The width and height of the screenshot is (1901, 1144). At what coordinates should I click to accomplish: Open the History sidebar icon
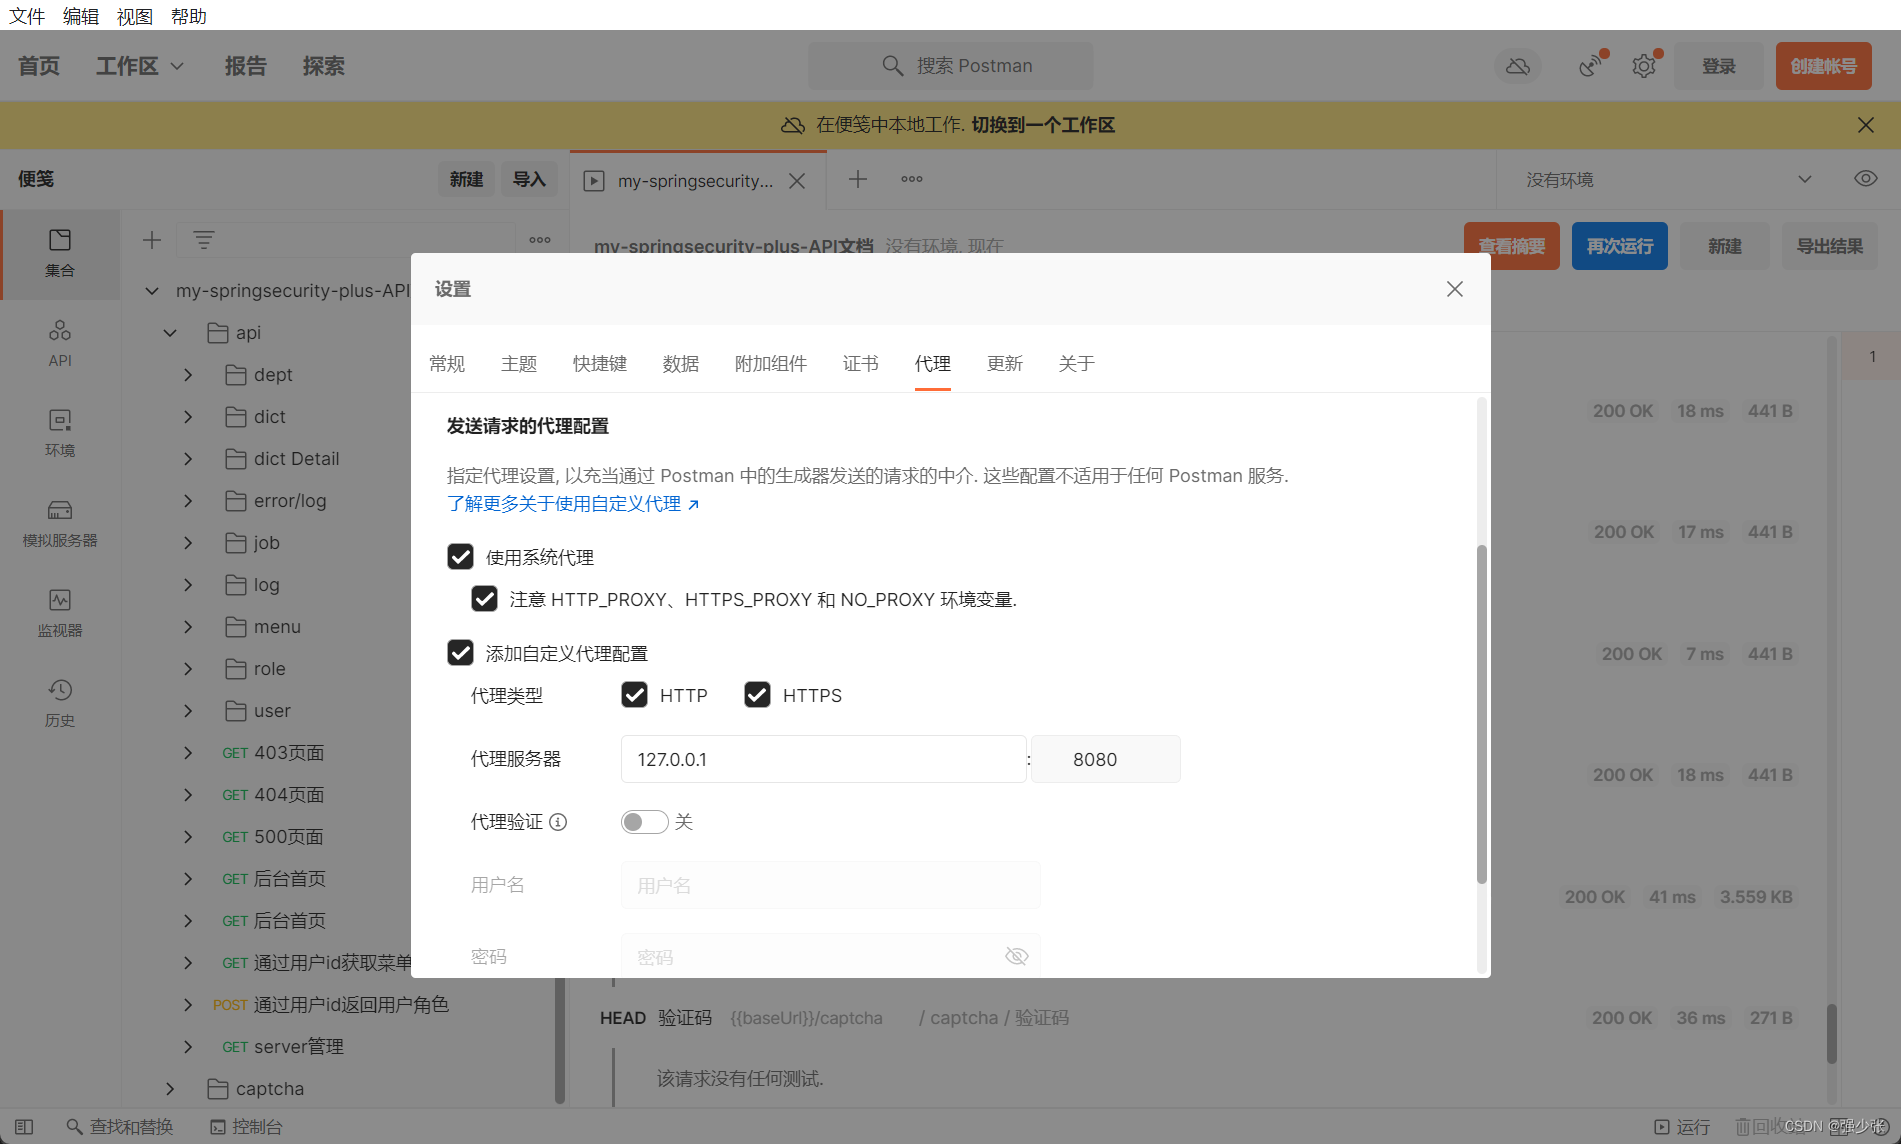point(60,703)
